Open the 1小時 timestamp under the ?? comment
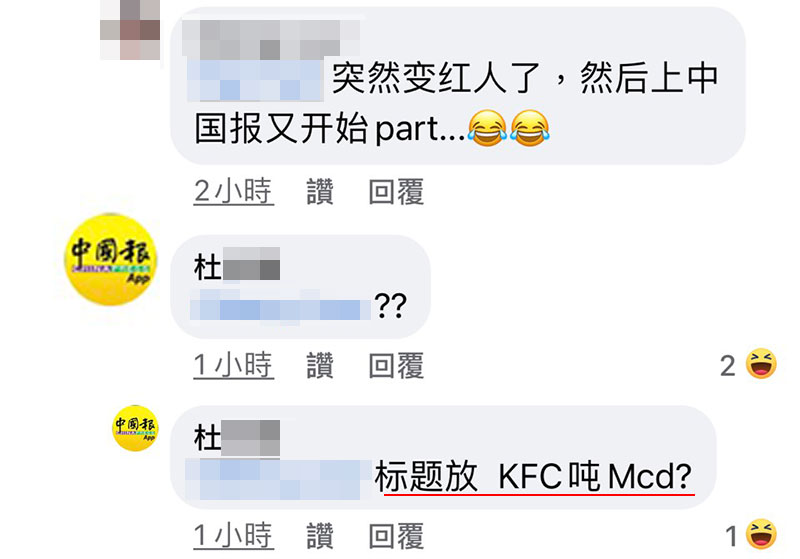 [234, 365]
